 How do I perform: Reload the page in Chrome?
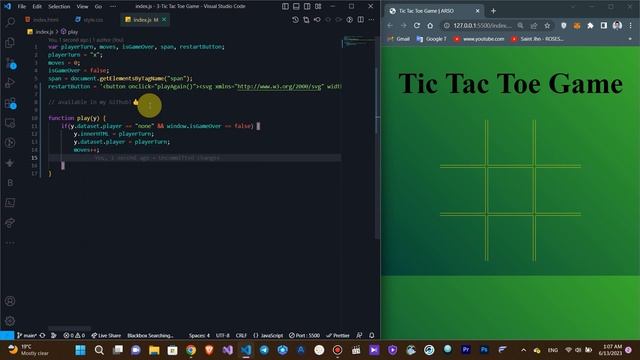(x=417, y=25)
